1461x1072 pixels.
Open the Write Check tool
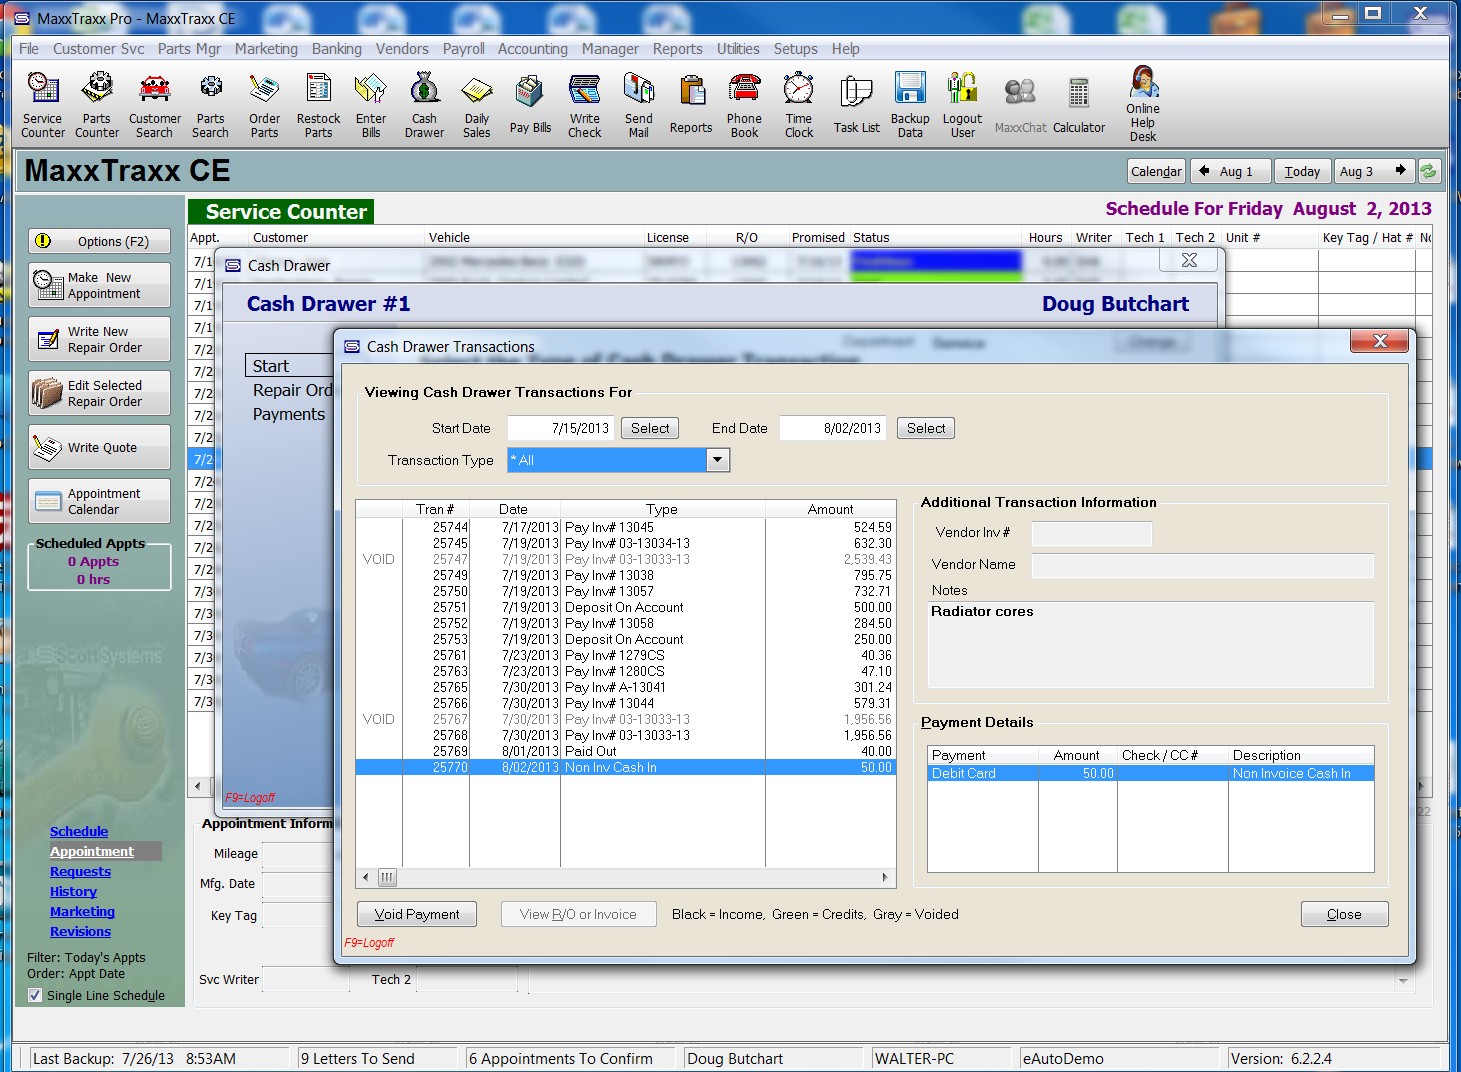pyautogui.click(x=585, y=105)
